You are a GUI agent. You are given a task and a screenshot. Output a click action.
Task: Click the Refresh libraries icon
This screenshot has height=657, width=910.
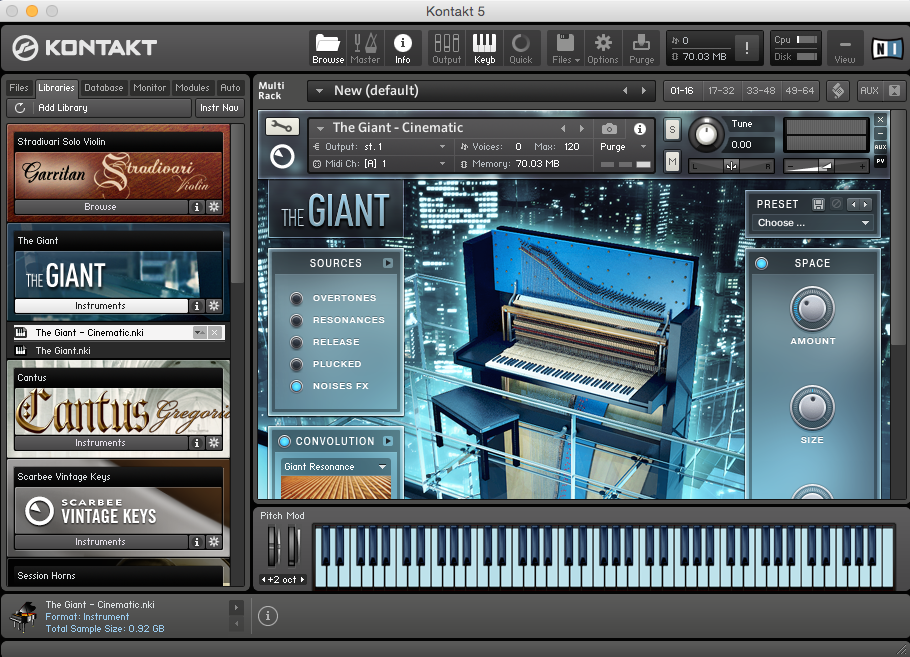pyautogui.click(x=20, y=108)
